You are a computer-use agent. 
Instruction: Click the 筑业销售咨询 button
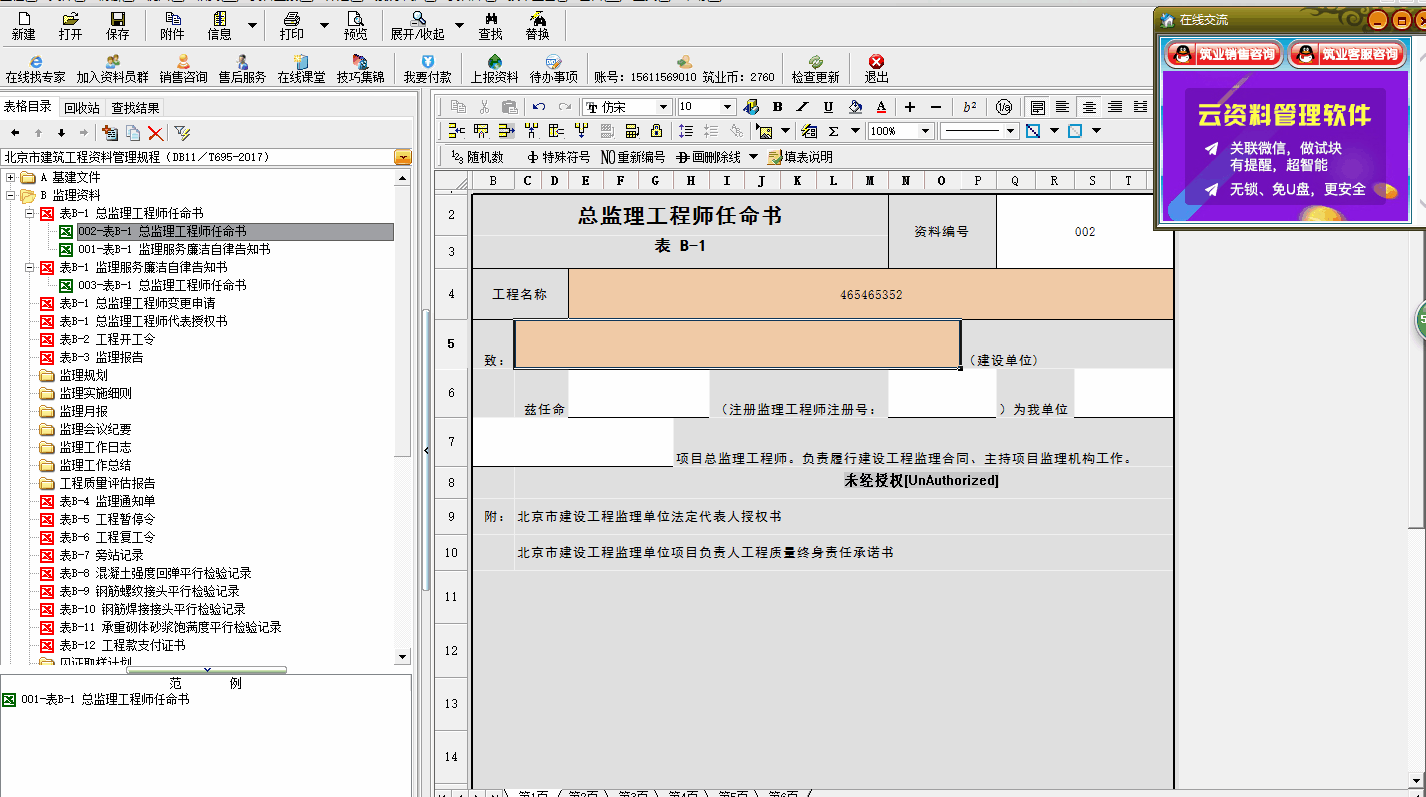pos(1223,54)
